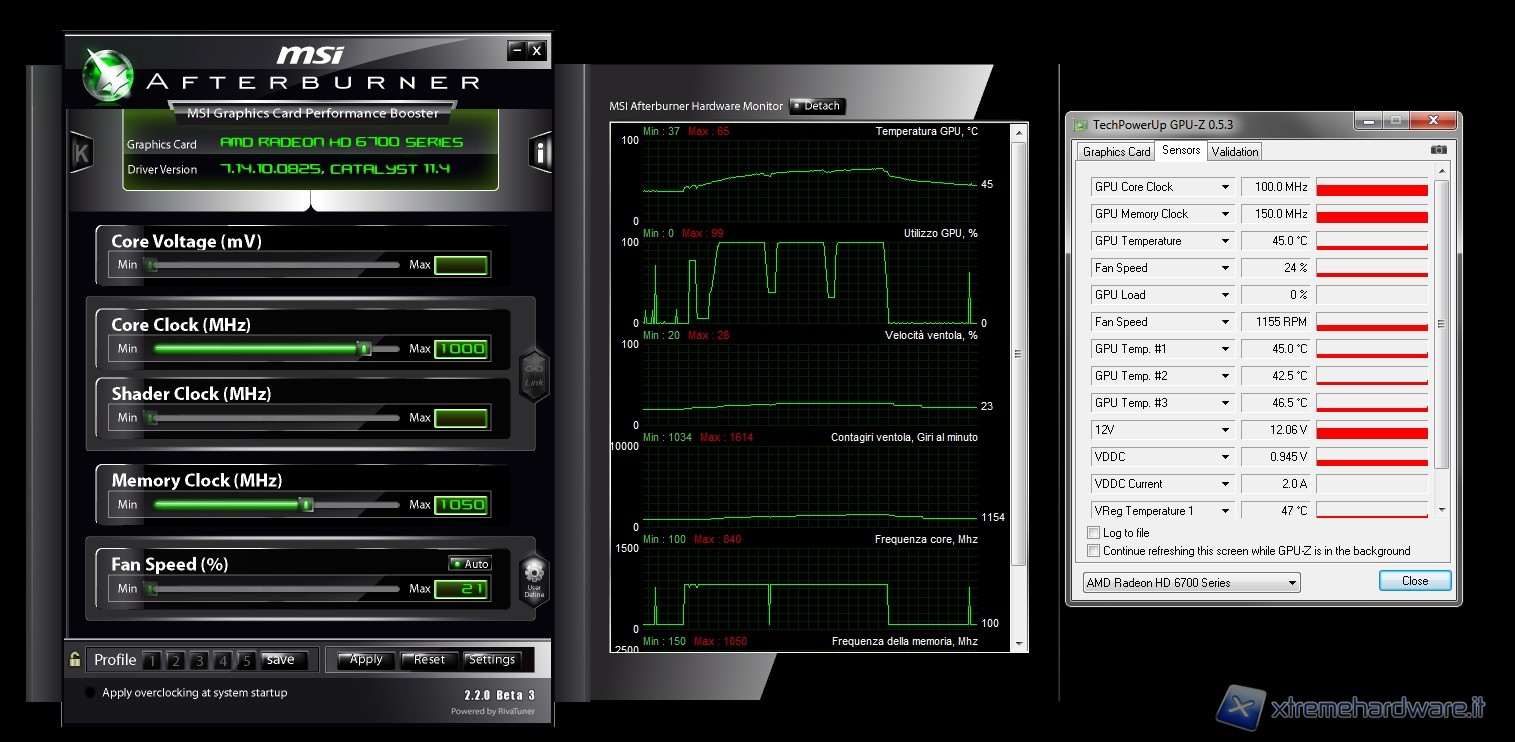Click the GPU-Z sensors list scrollbar
Screen dimensions: 1515x742
click(1441, 340)
